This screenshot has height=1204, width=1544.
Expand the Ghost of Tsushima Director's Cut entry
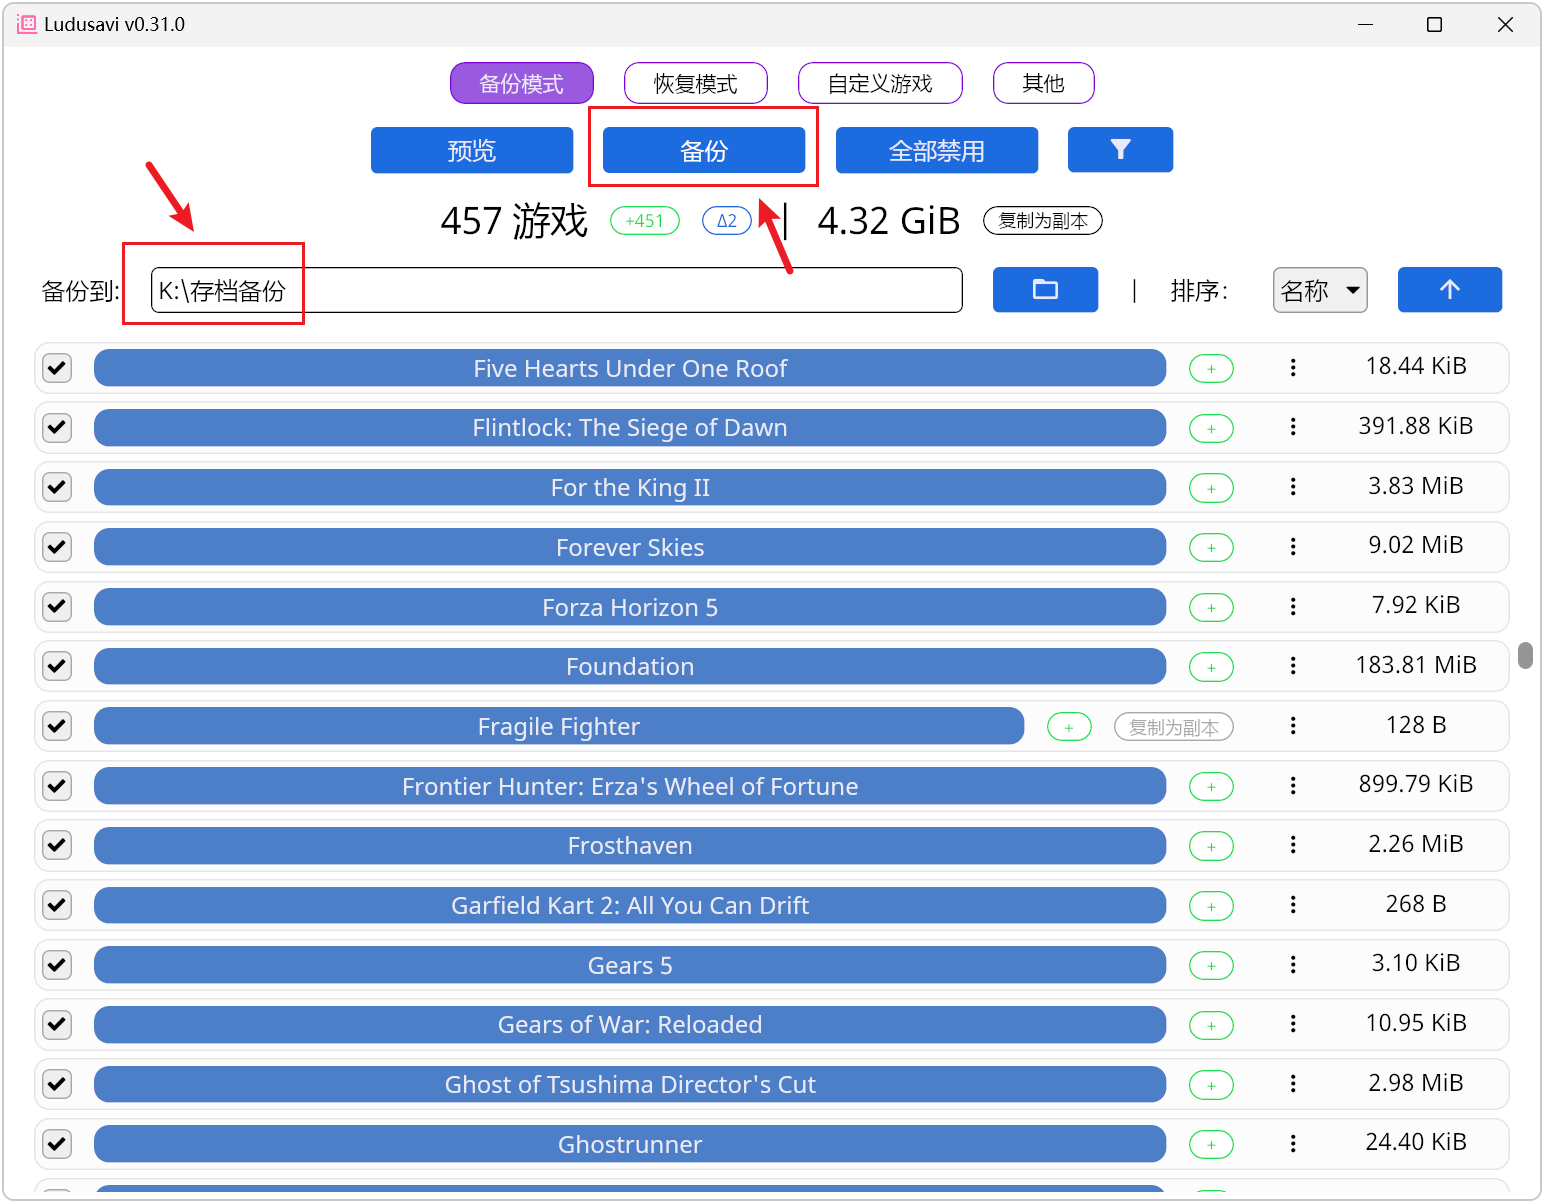[x=630, y=1084]
